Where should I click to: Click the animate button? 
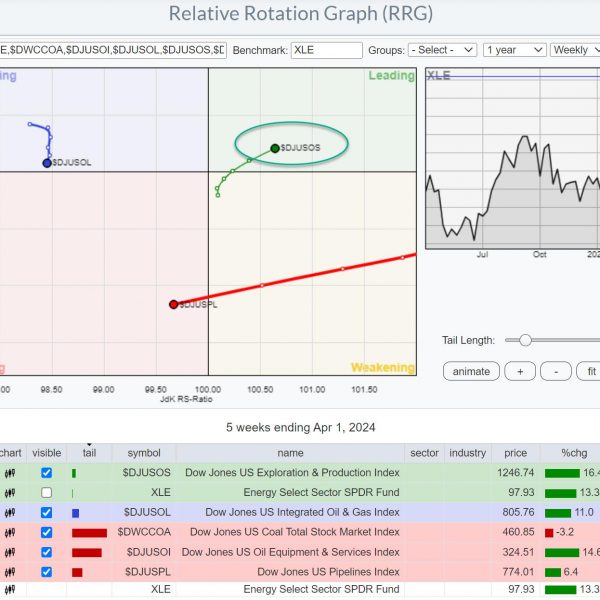point(471,372)
